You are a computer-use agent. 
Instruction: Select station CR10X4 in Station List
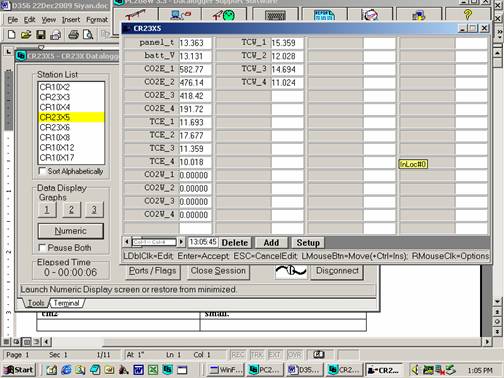click(71, 107)
